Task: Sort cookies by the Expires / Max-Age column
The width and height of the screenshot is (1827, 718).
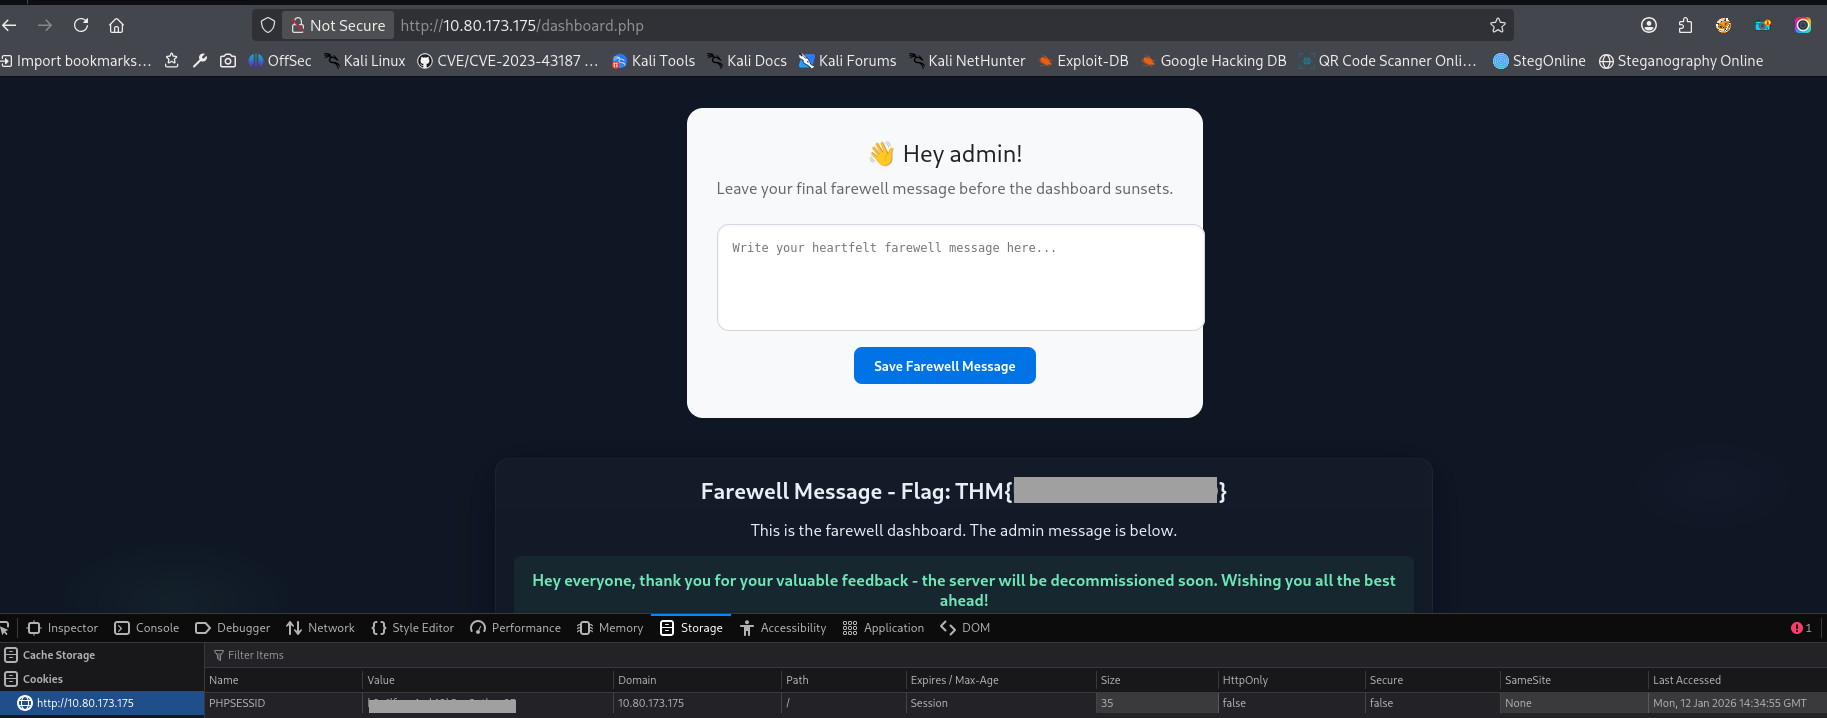Action: click(954, 680)
